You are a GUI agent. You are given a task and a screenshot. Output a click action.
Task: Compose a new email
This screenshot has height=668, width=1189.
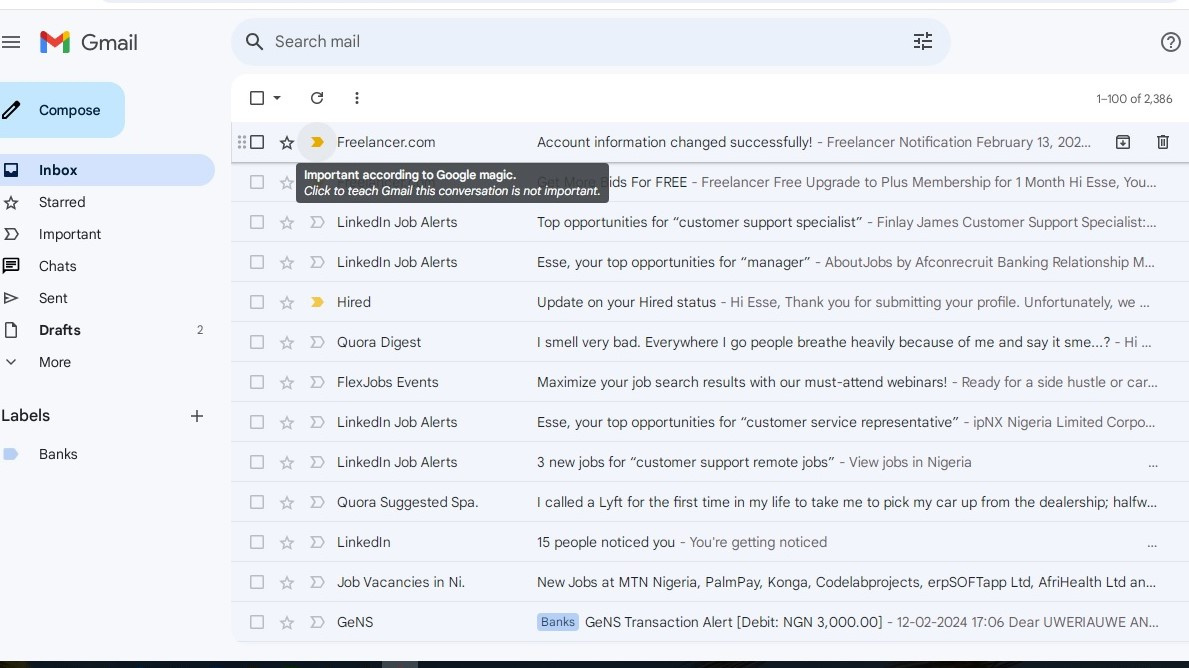click(x=62, y=110)
